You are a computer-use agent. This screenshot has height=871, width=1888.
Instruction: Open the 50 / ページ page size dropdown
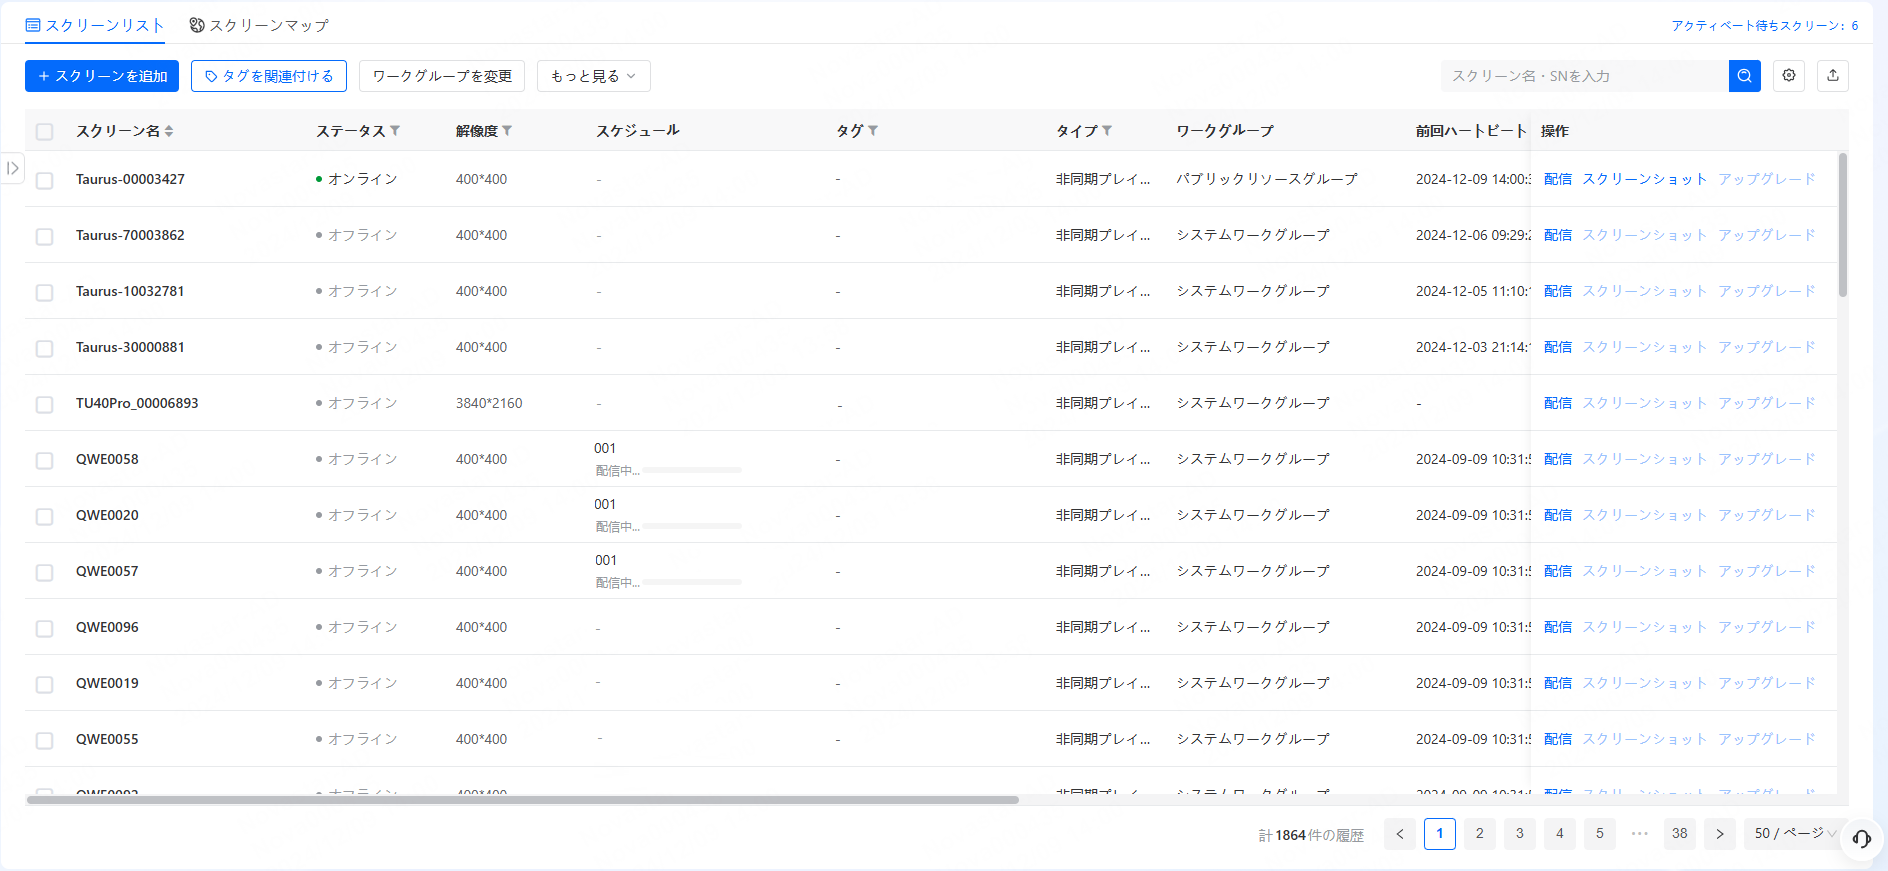click(1795, 833)
